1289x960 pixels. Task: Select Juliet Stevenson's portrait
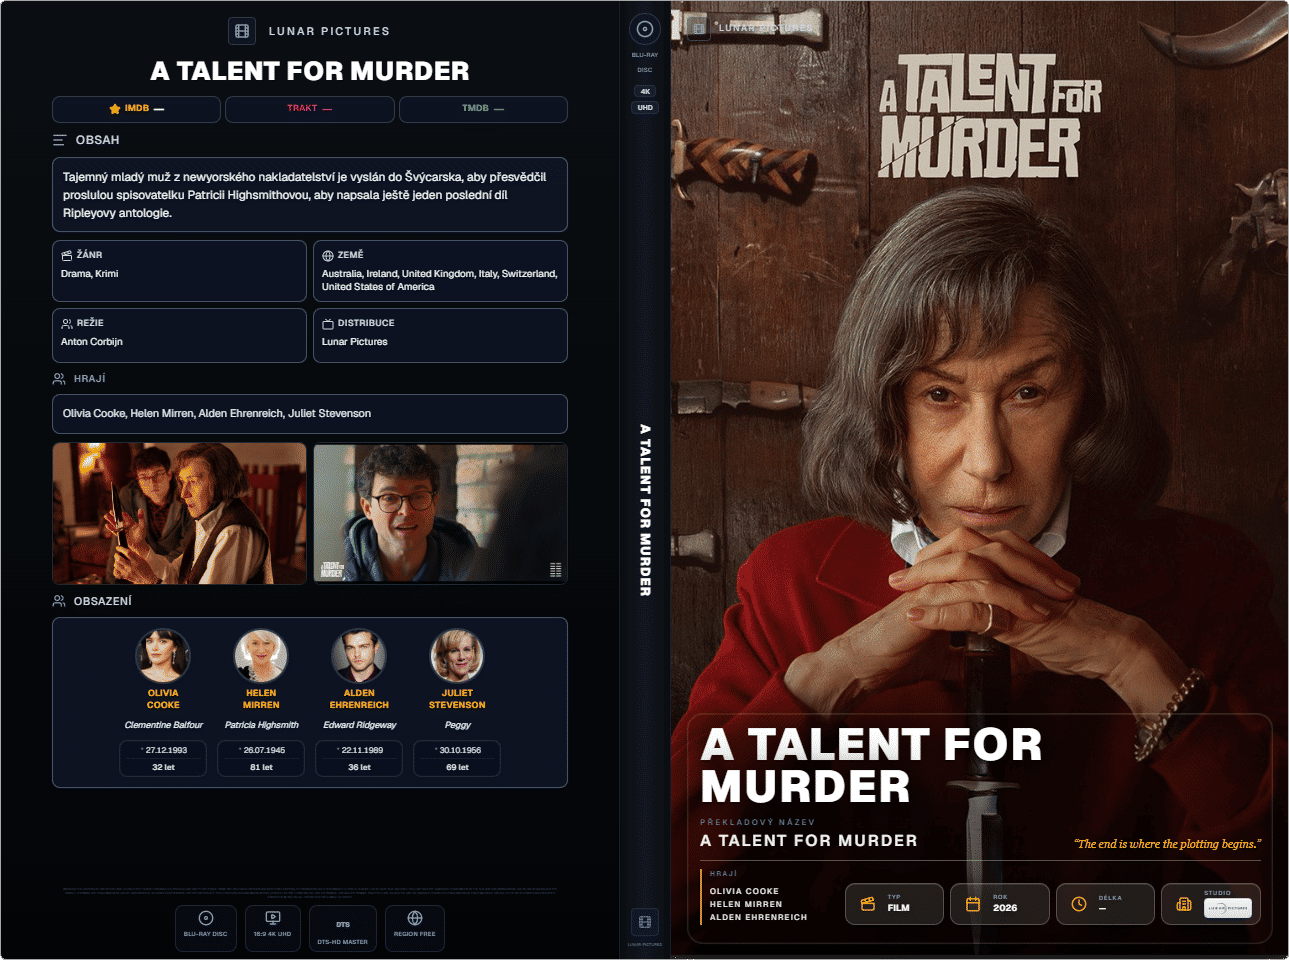click(x=457, y=656)
